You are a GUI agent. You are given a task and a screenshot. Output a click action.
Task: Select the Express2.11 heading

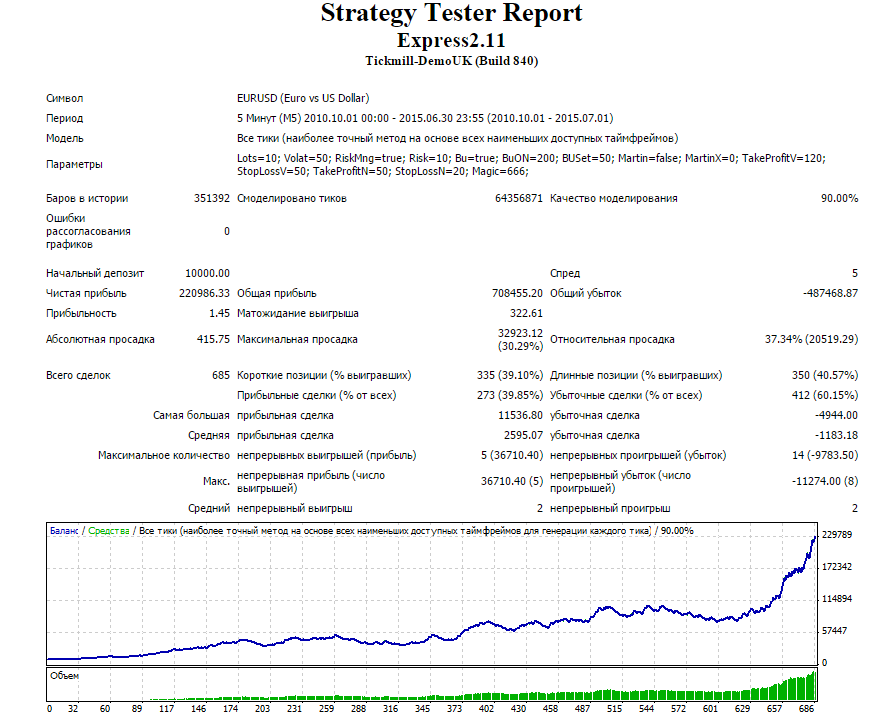451,41
